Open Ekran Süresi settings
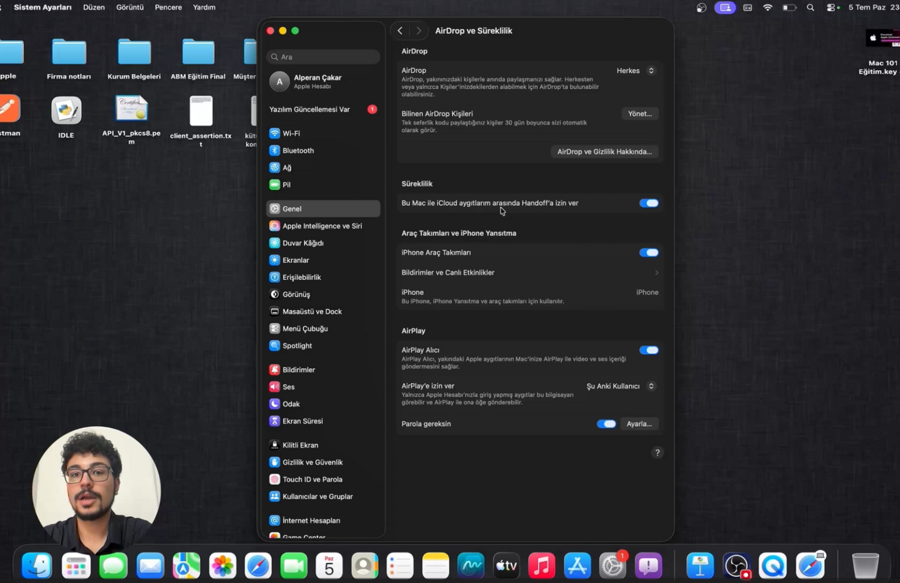900x583 pixels. [x=323, y=421]
